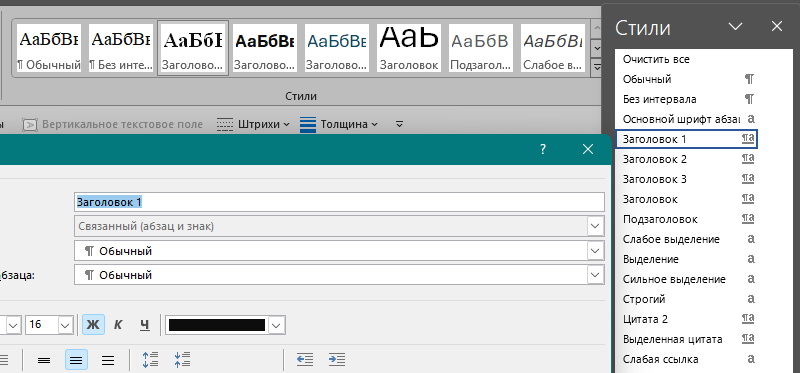Select 'Обычный' in the Styles pane list
This screenshot has width=800, height=373.
click(x=686, y=79)
